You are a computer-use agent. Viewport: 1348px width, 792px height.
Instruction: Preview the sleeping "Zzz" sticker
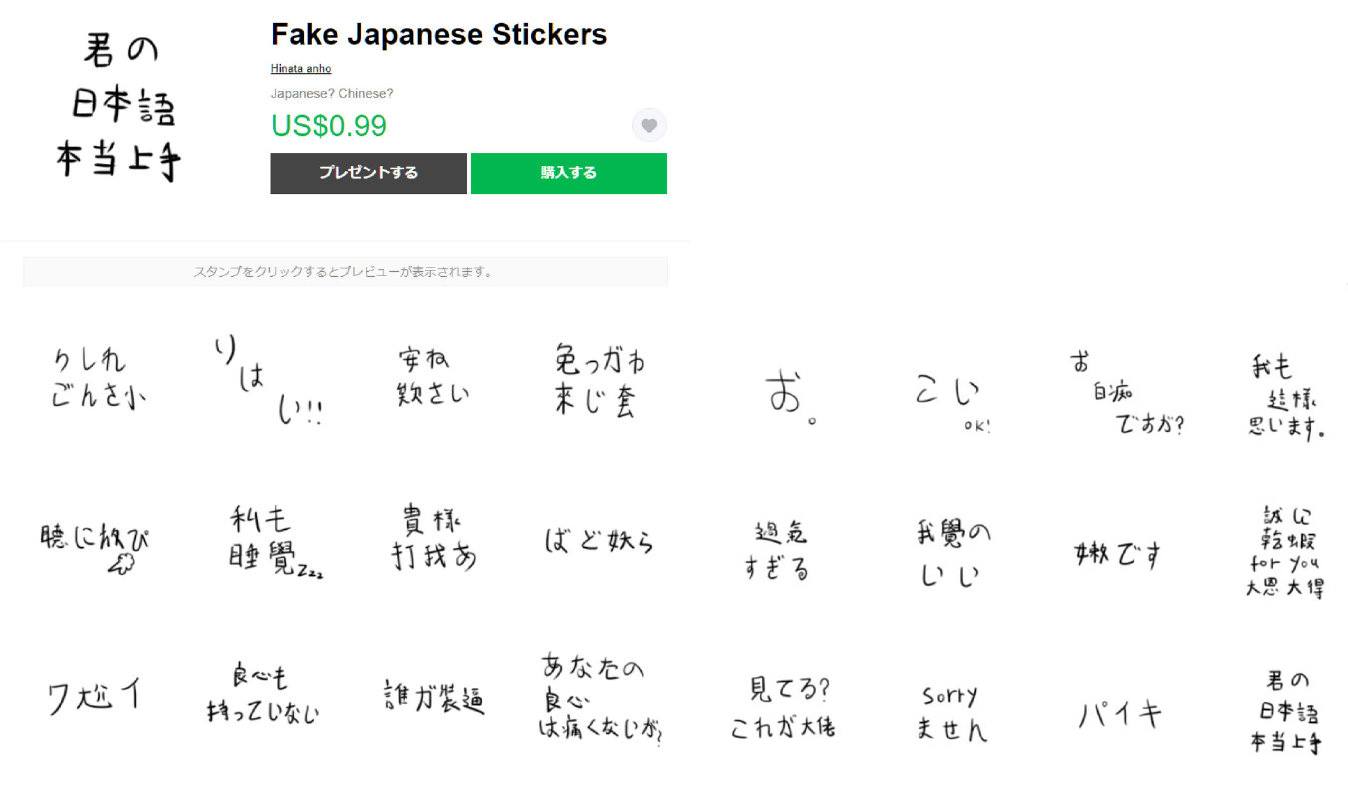[270, 543]
